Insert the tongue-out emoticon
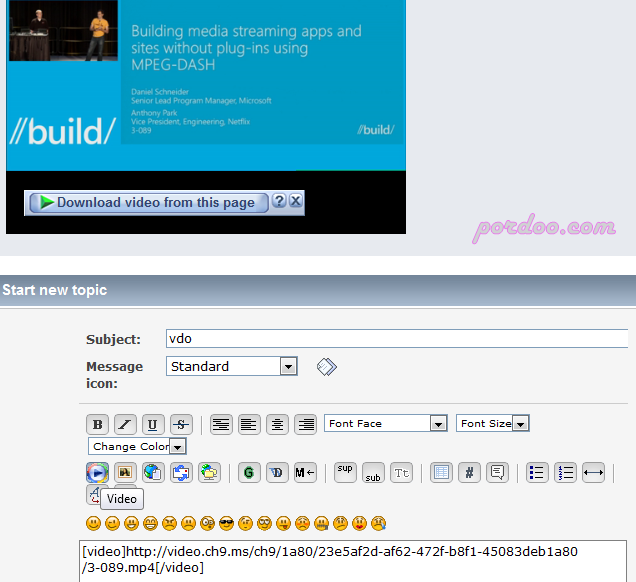The image size is (636, 582). (284, 523)
